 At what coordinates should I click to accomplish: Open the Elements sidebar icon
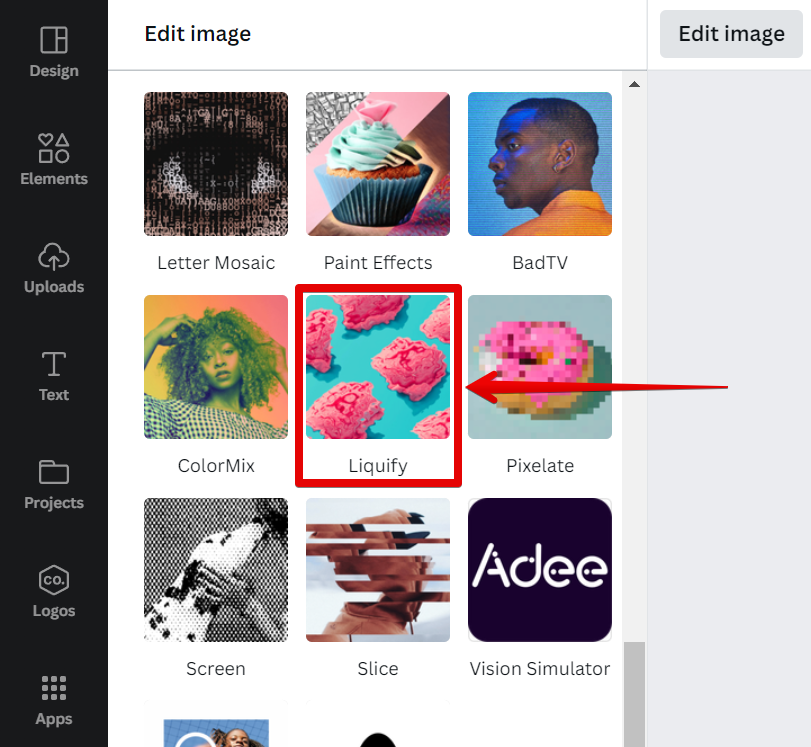coord(54,148)
